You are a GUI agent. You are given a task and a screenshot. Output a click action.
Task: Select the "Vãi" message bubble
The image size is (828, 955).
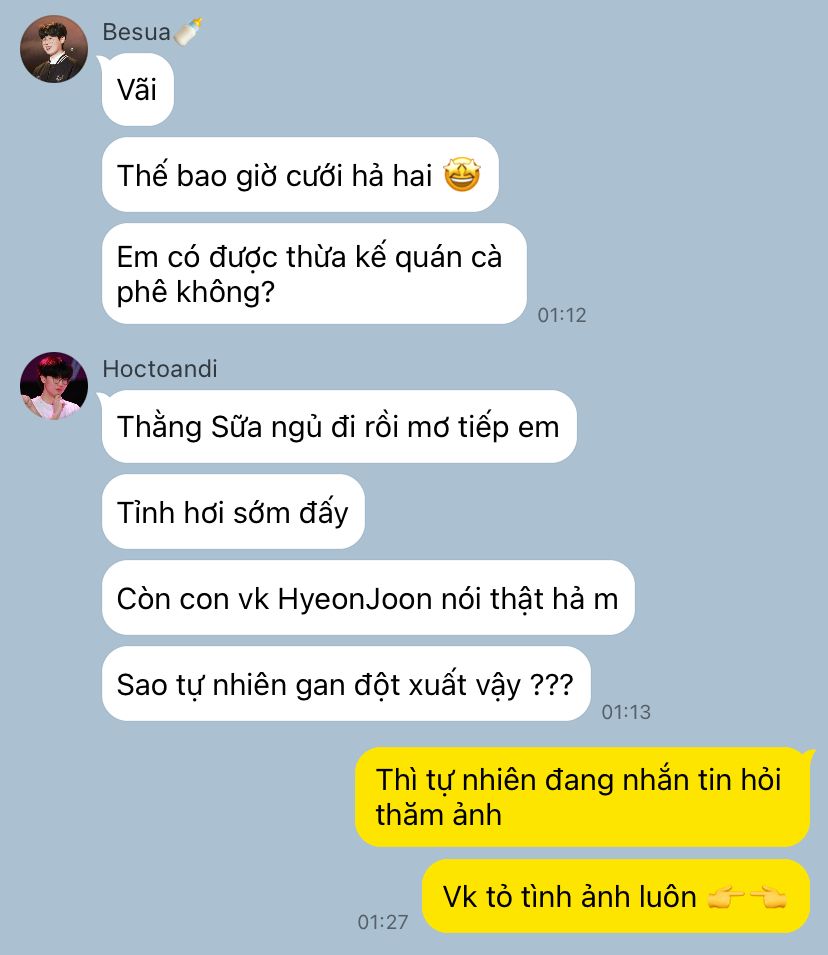pyautogui.click(x=138, y=90)
